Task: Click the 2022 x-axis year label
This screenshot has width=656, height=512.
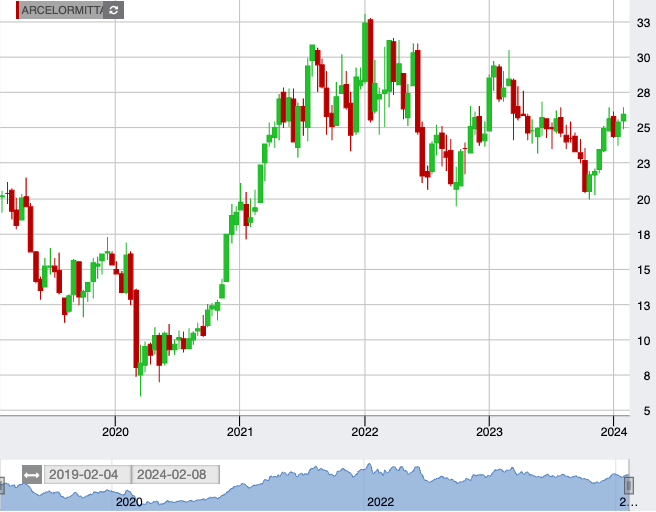Action: pos(365,432)
